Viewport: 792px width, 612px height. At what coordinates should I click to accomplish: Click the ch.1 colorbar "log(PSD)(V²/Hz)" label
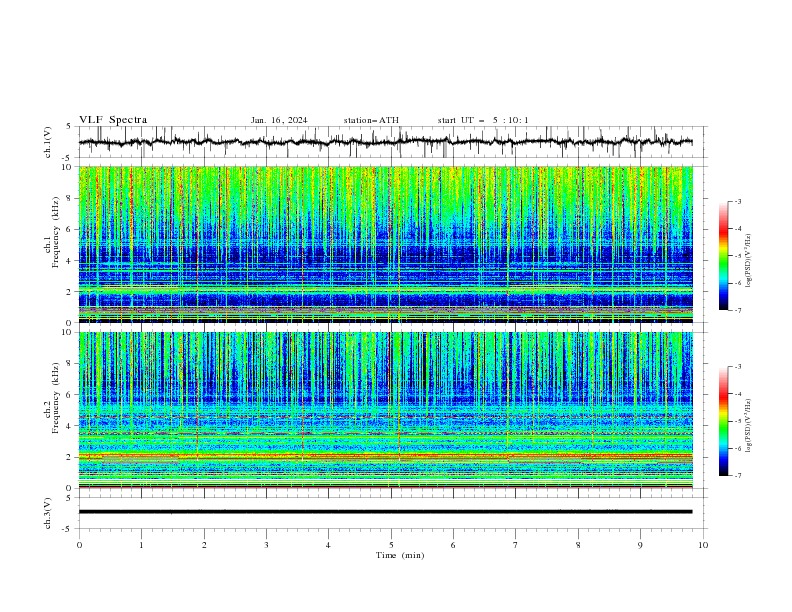point(749,261)
